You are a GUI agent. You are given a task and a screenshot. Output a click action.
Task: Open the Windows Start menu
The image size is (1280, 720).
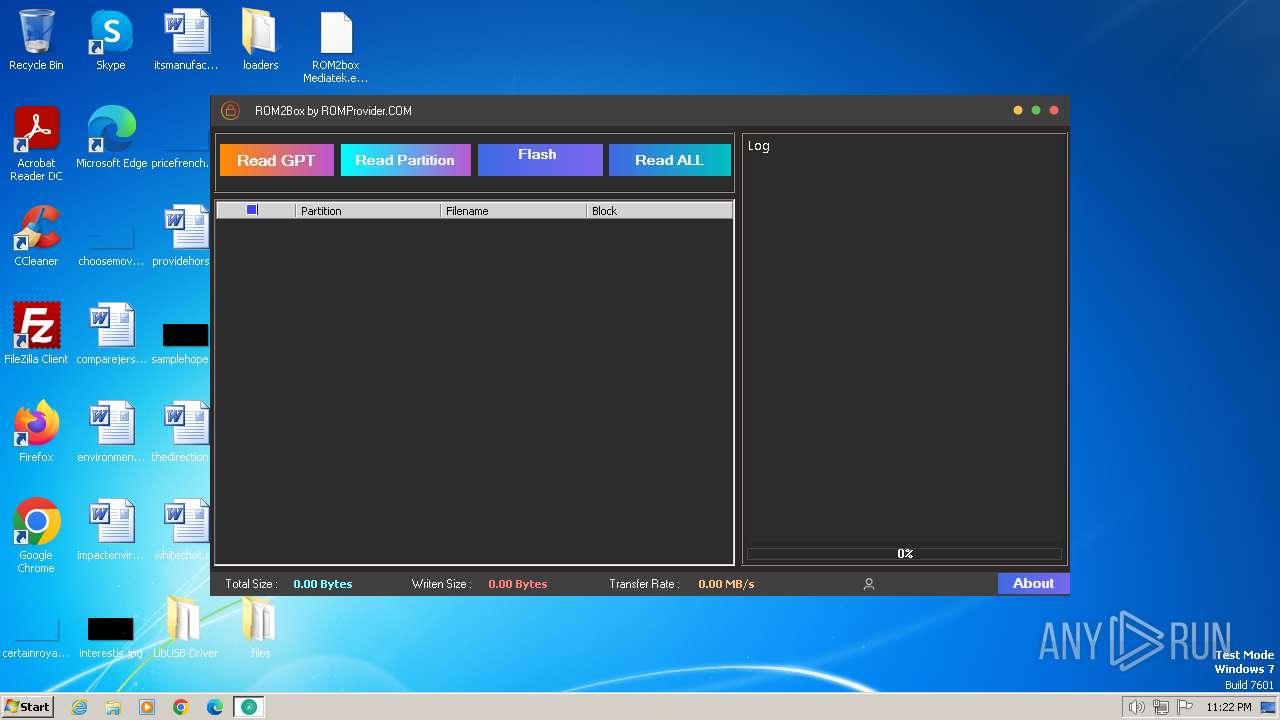click(x=27, y=707)
